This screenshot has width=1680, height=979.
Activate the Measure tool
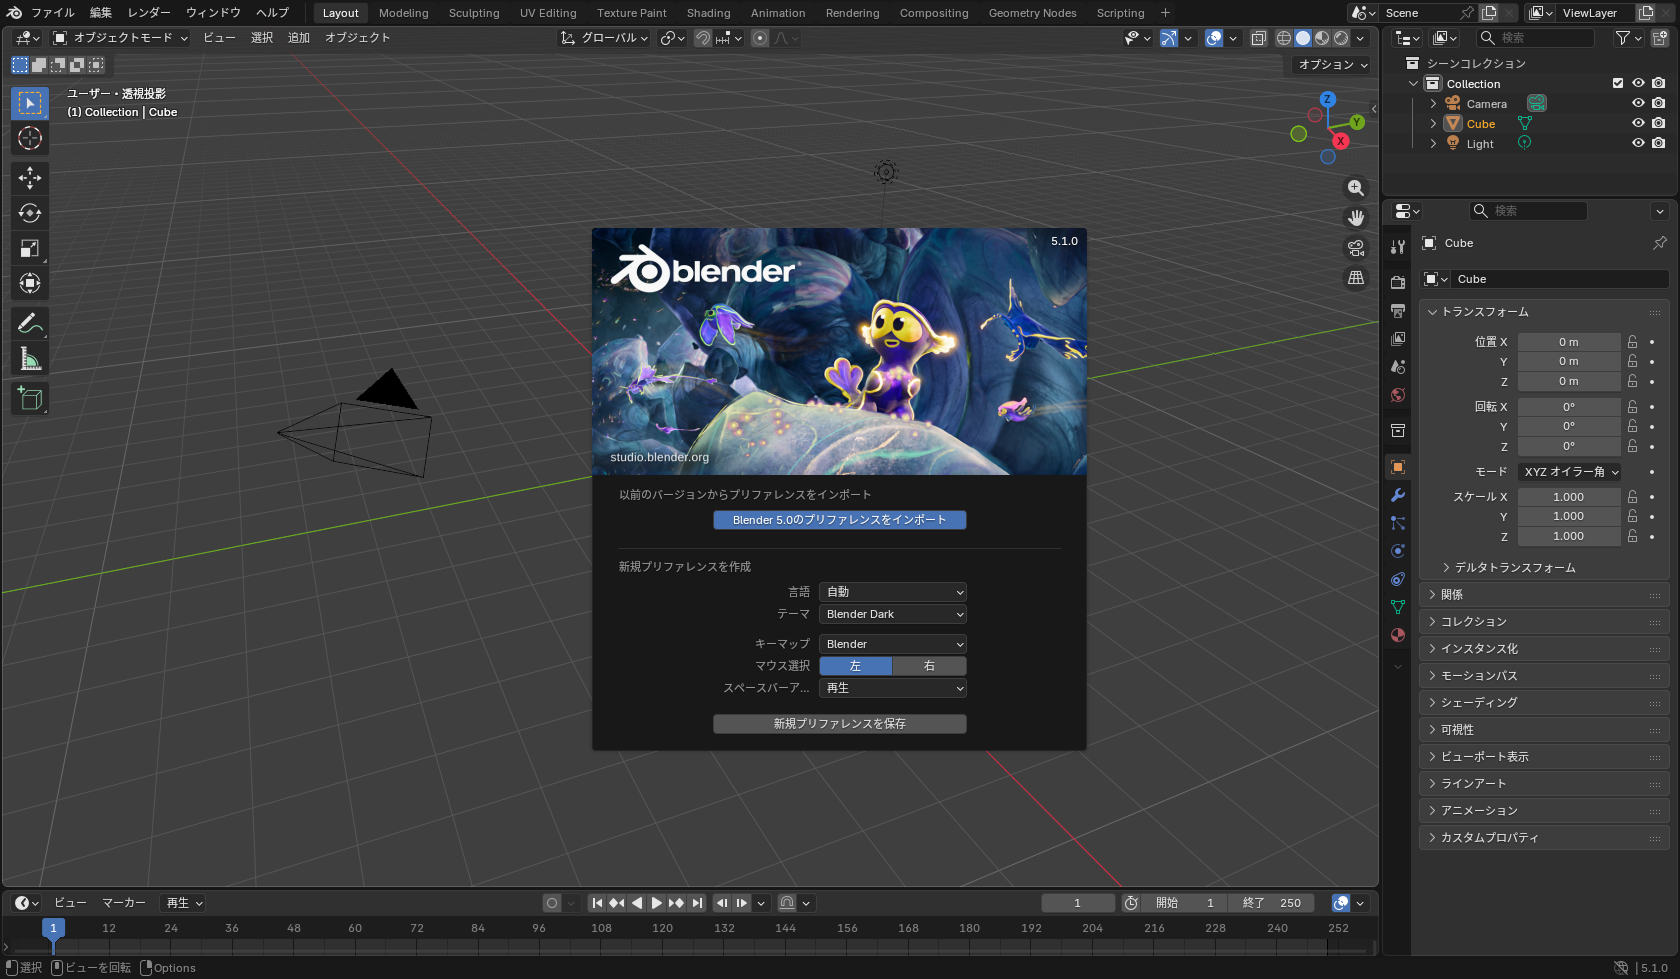[x=30, y=358]
